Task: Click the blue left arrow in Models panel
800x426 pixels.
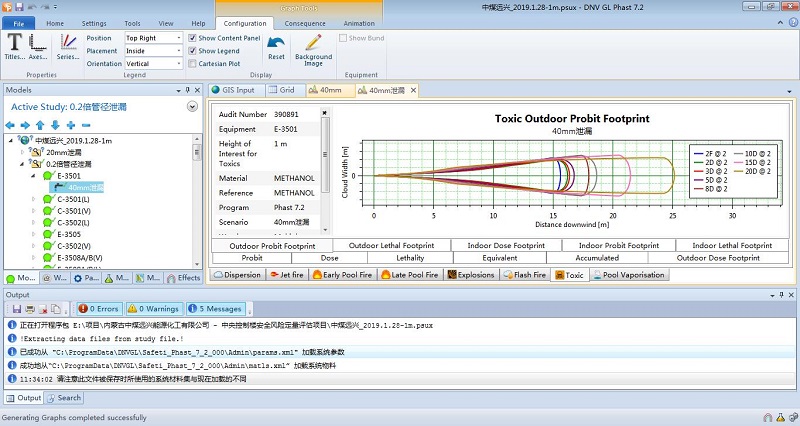Action: (x=11, y=124)
